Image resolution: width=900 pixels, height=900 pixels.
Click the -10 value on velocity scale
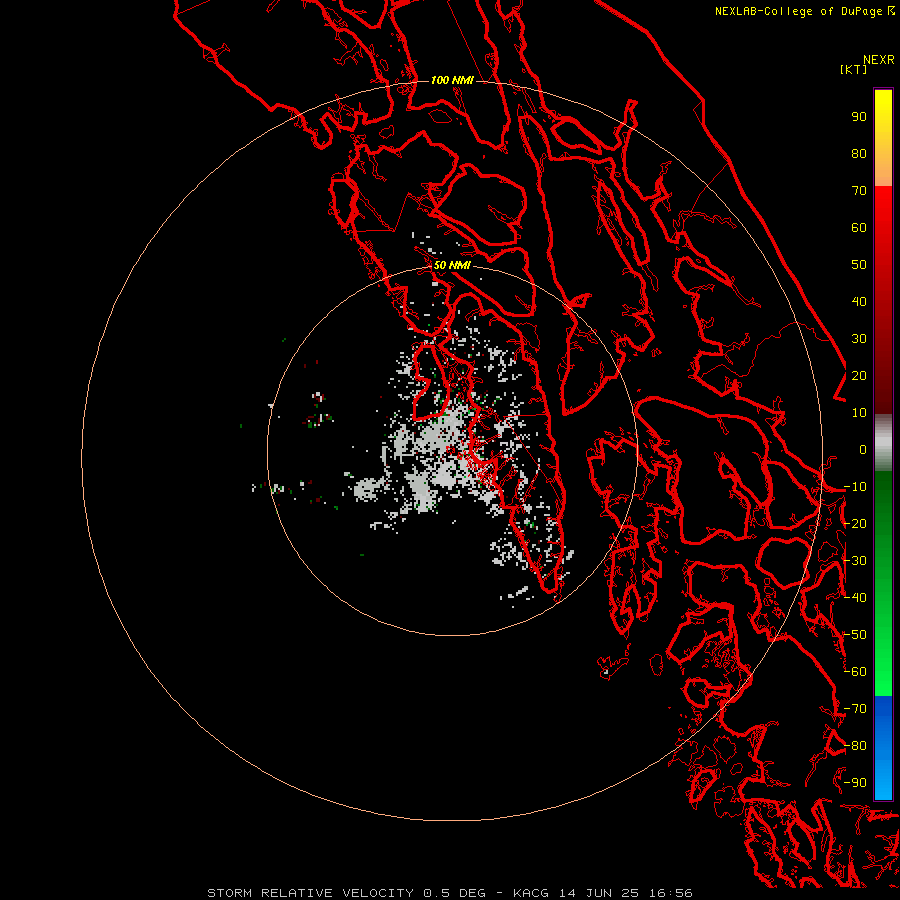(x=855, y=487)
